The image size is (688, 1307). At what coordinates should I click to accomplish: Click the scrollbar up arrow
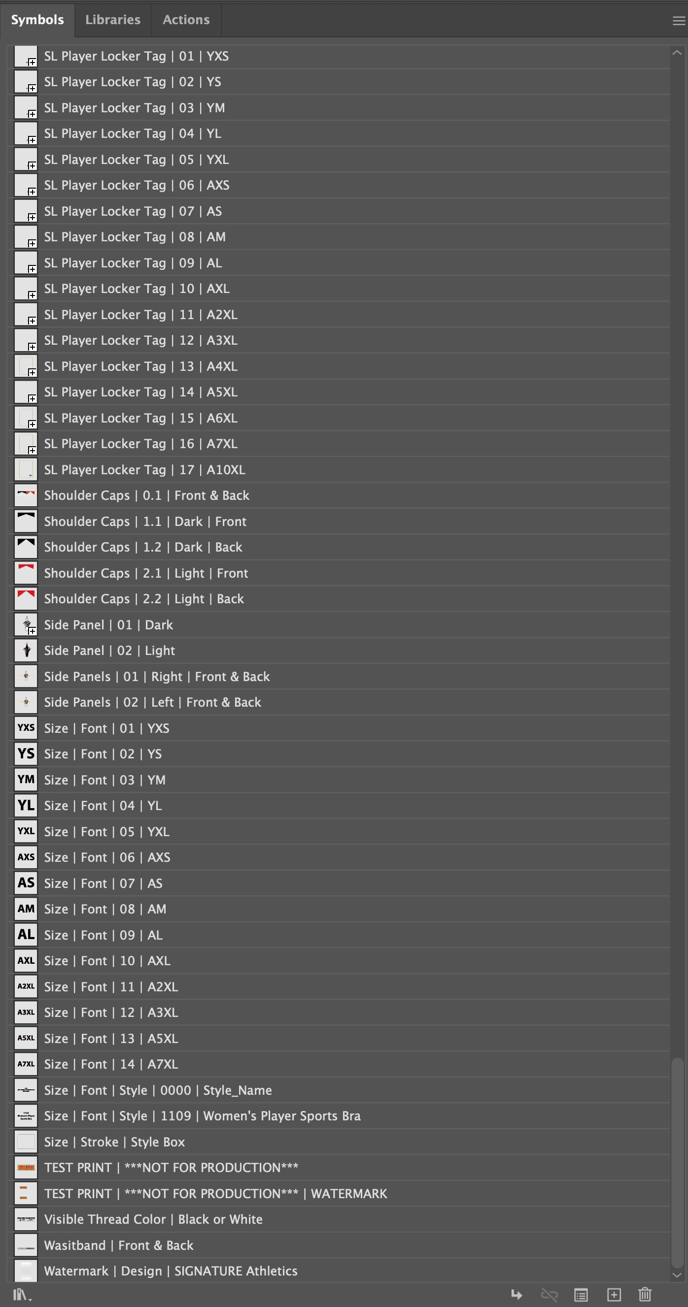[677, 53]
